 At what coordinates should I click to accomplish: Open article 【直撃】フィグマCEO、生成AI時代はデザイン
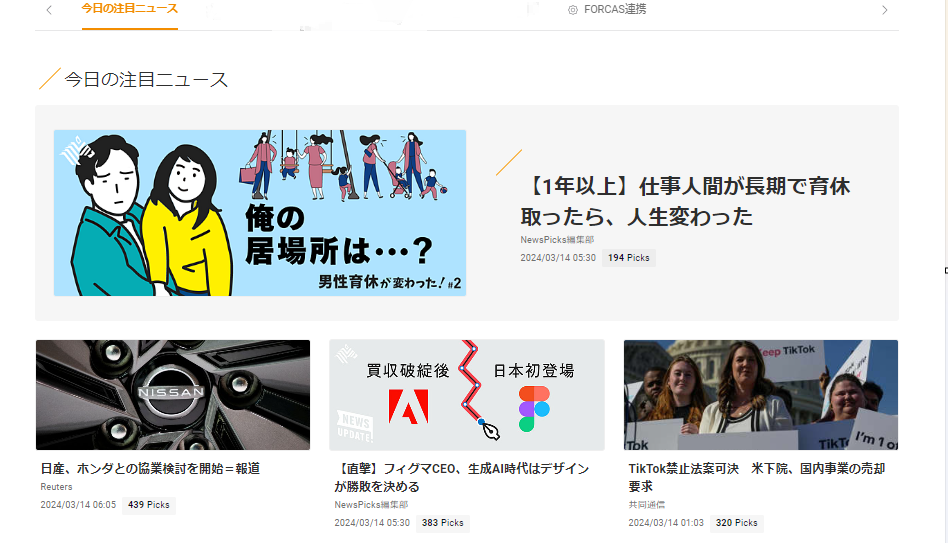pyautogui.click(x=461, y=478)
